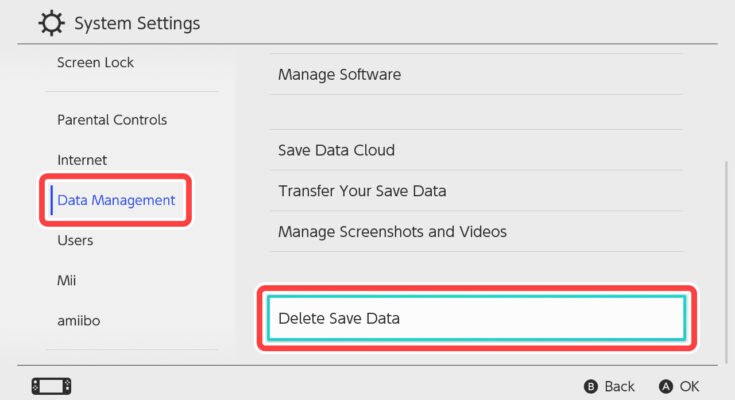Choose Mii from the sidebar
Image resolution: width=735 pixels, height=400 pixels.
pos(67,280)
